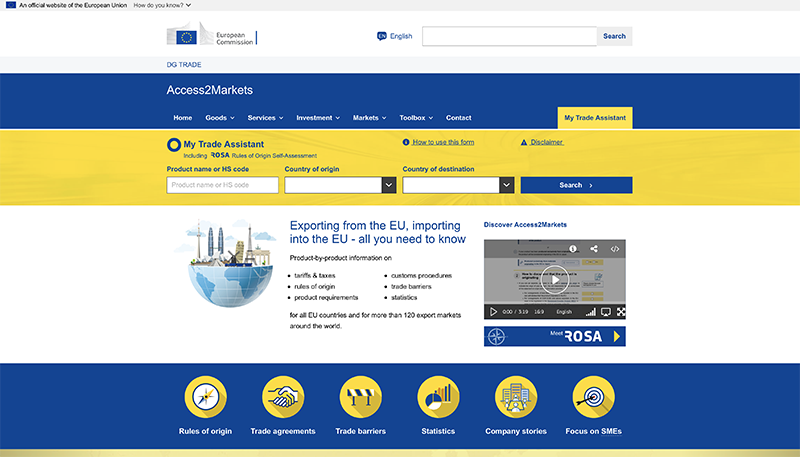The image size is (800, 457).
Task: Open the Goods menu dropdown
Action: click(x=220, y=118)
